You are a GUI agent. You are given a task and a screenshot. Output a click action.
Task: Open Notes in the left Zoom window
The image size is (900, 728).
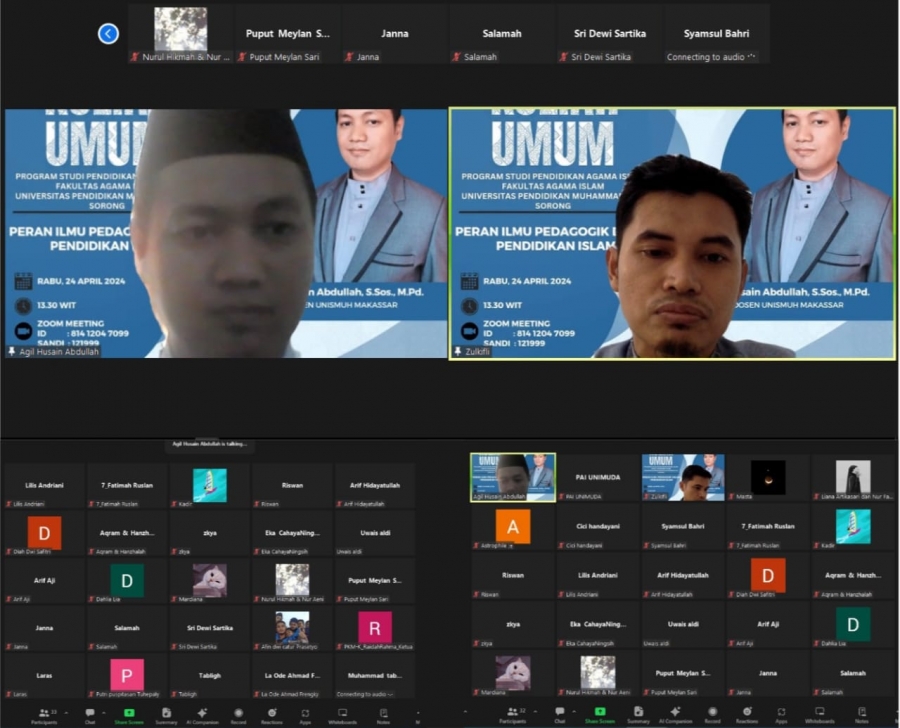tap(383, 715)
